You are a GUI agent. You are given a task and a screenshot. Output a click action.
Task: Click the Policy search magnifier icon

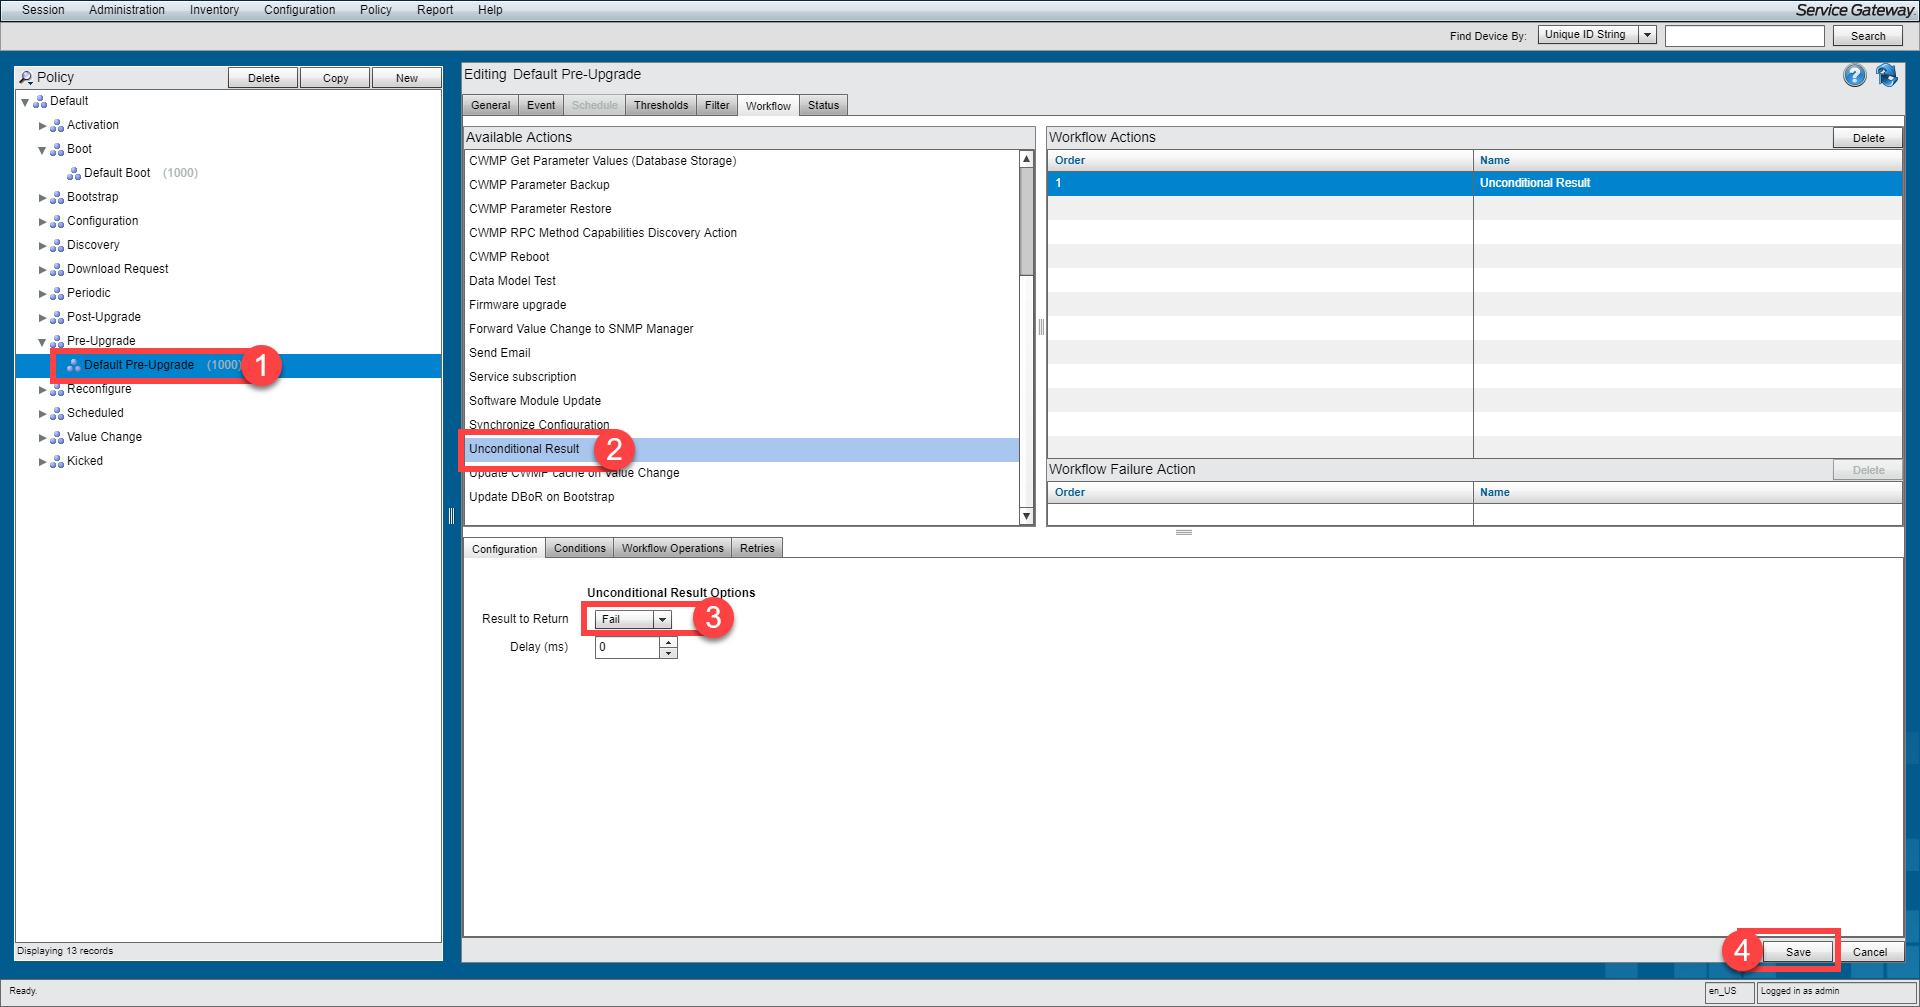tap(26, 78)
